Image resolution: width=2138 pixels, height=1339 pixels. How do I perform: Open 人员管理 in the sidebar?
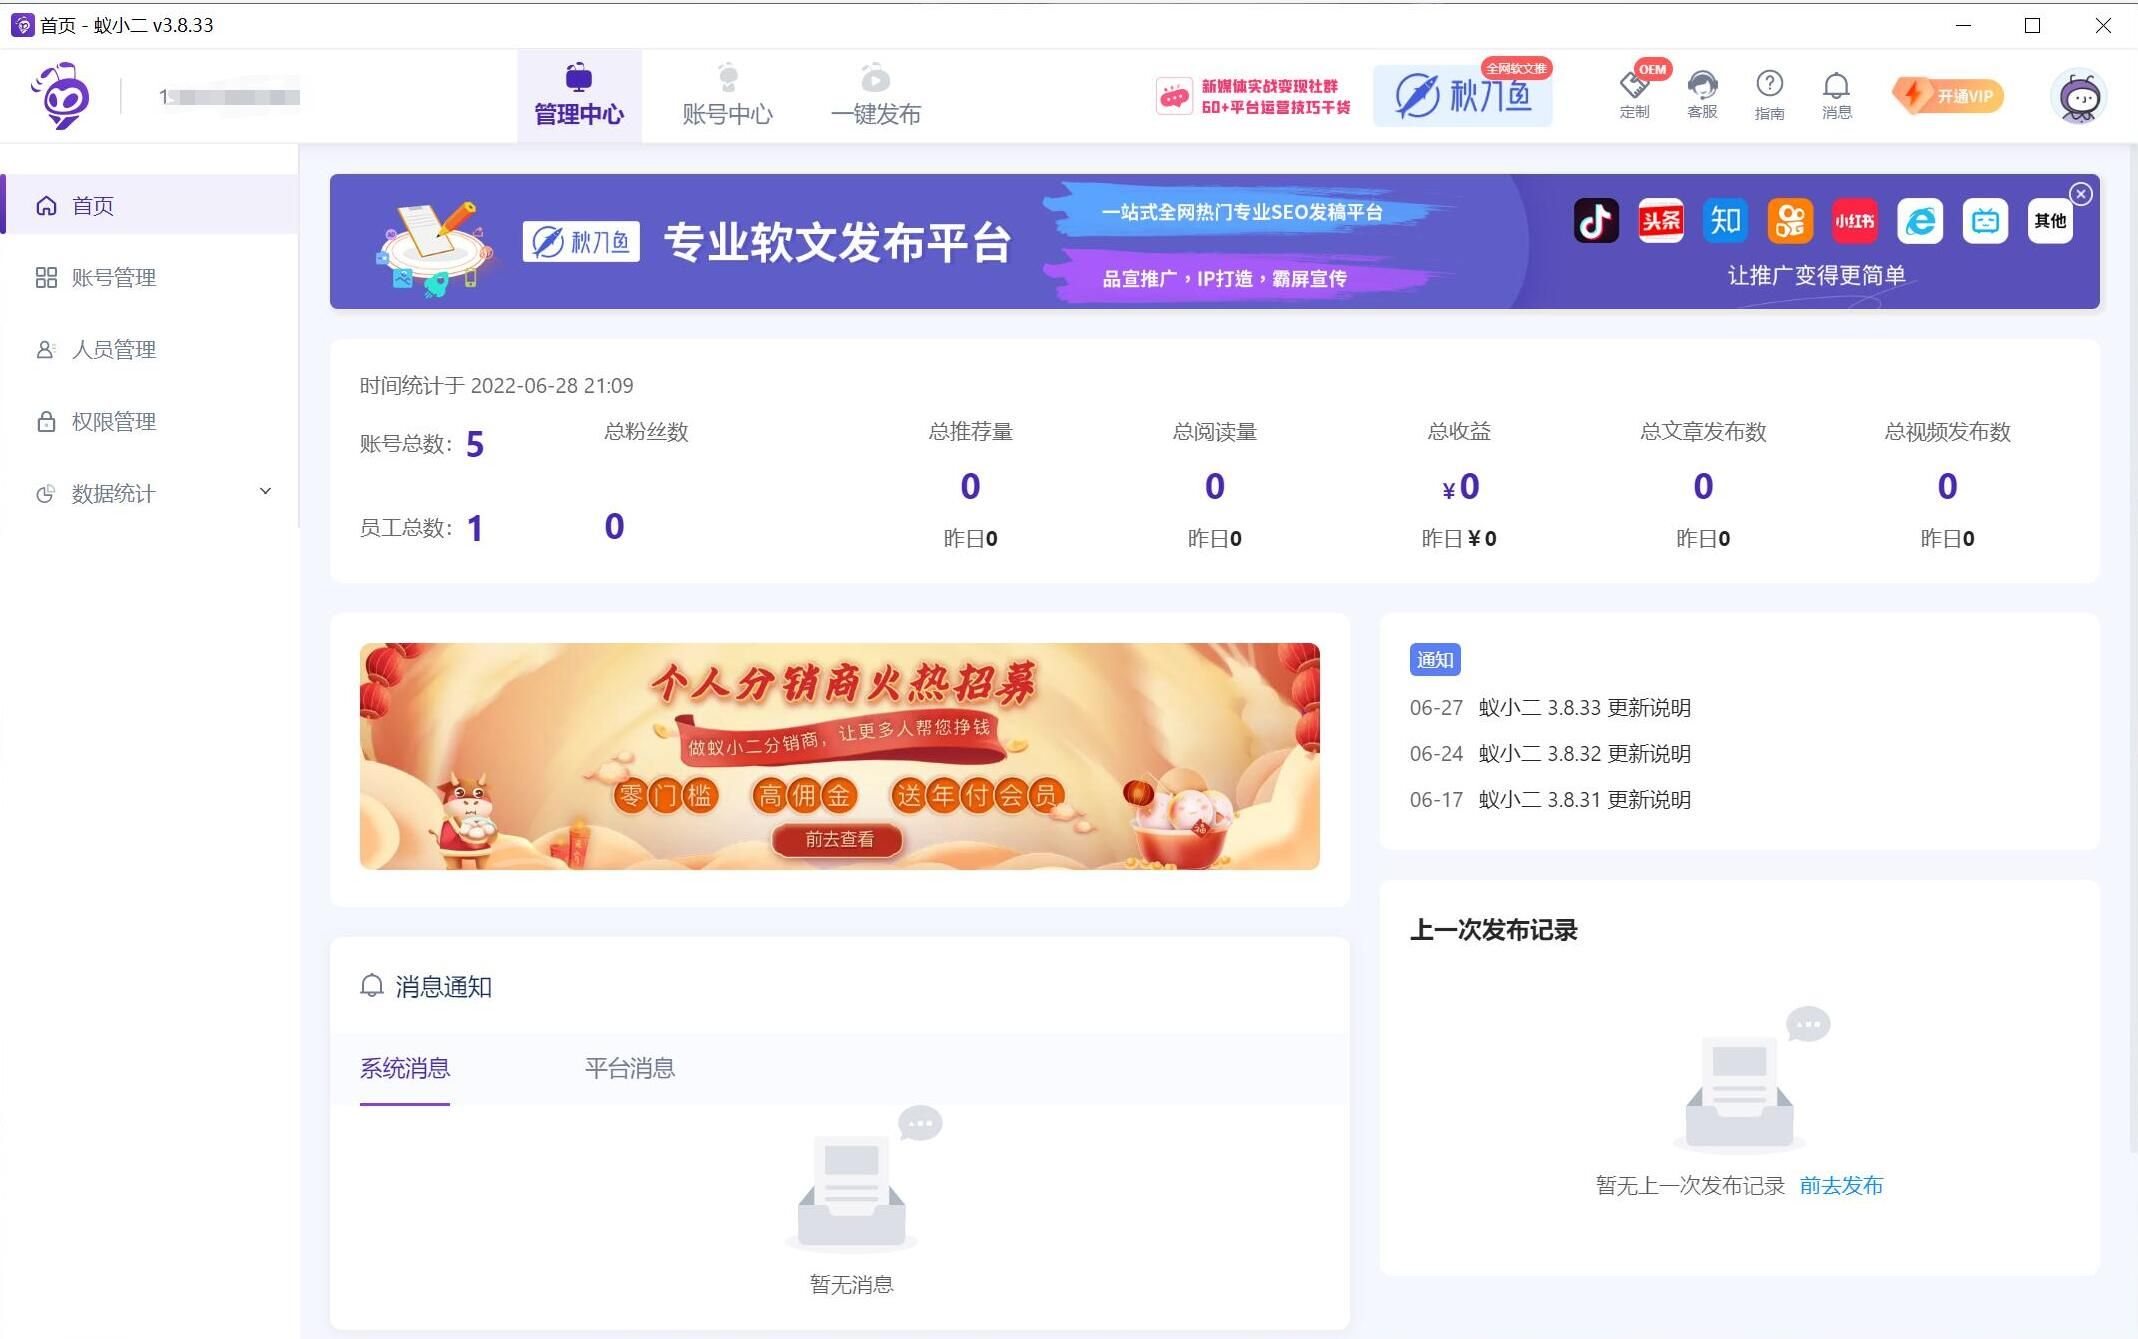point(149,349)
